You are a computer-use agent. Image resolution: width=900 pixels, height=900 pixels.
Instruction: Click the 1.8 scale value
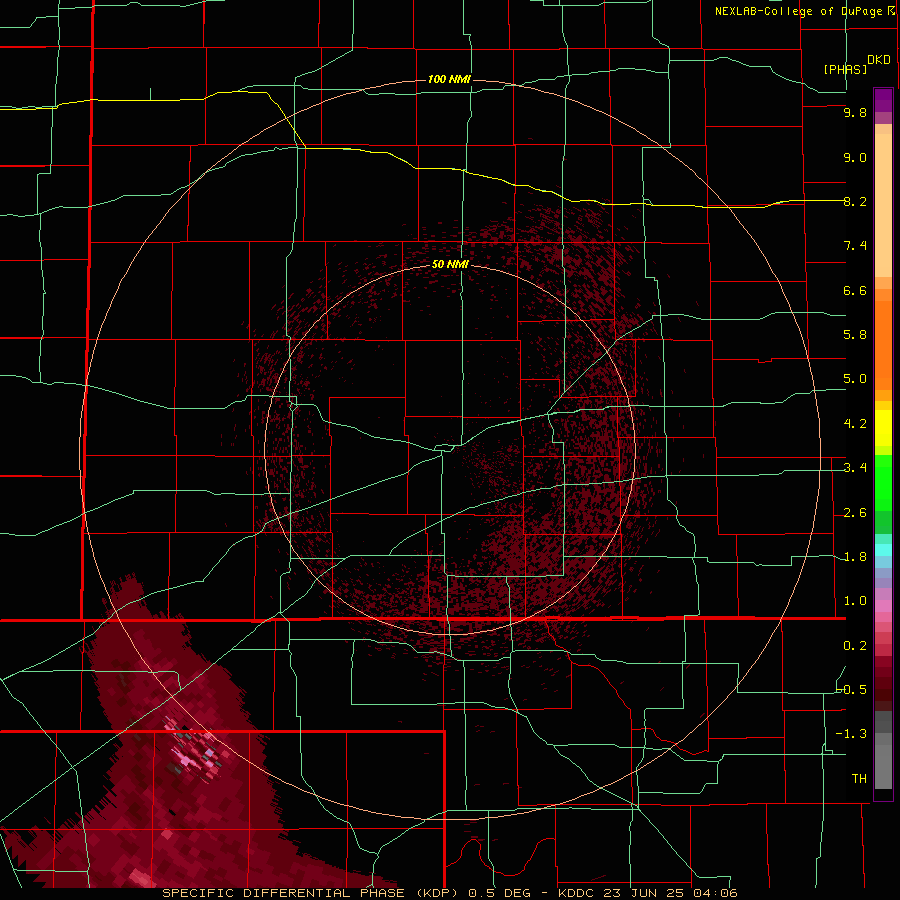pyautogui.click(x=855, y=557)
